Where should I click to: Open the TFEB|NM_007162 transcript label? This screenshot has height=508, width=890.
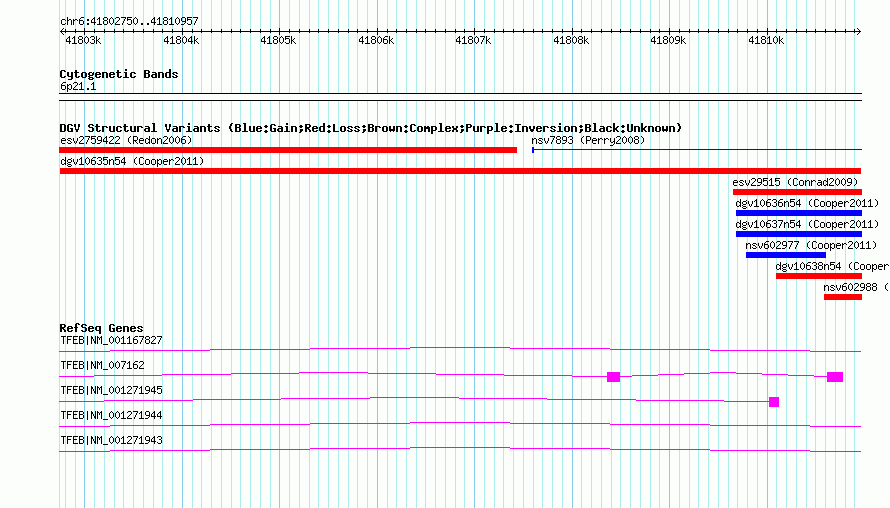[102, 366]
